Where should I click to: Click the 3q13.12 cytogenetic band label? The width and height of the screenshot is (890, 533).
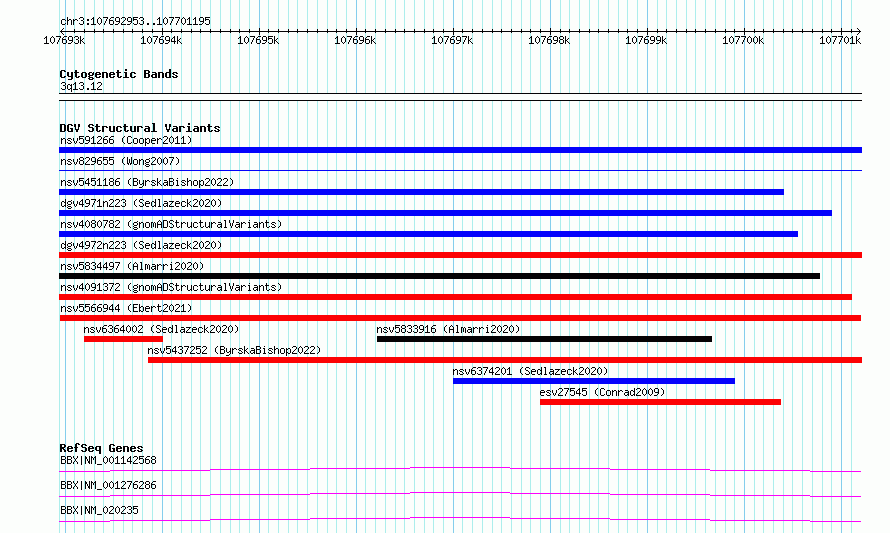[81, 86]
